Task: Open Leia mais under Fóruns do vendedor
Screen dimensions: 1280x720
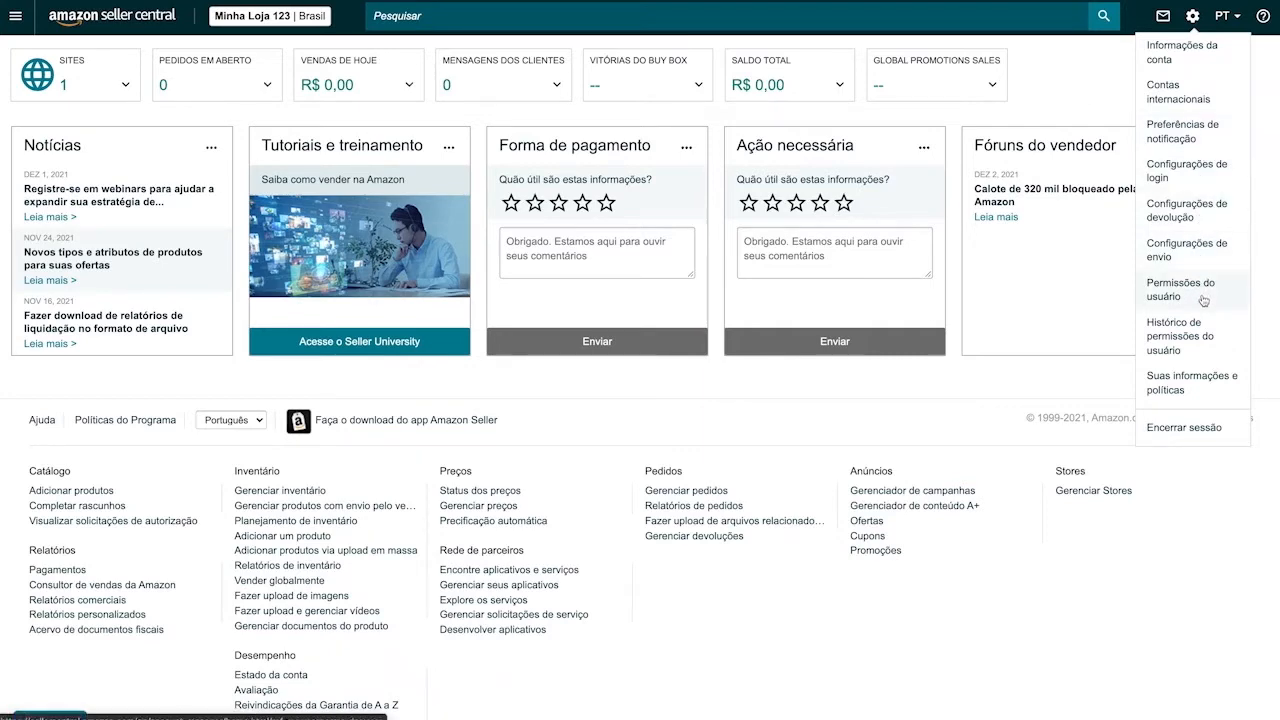Action: 996,217
